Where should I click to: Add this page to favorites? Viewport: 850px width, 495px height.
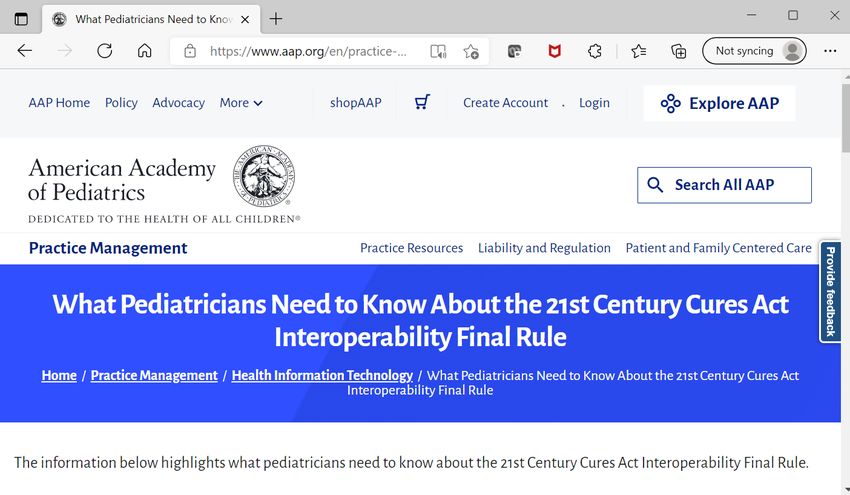(471, 52)
